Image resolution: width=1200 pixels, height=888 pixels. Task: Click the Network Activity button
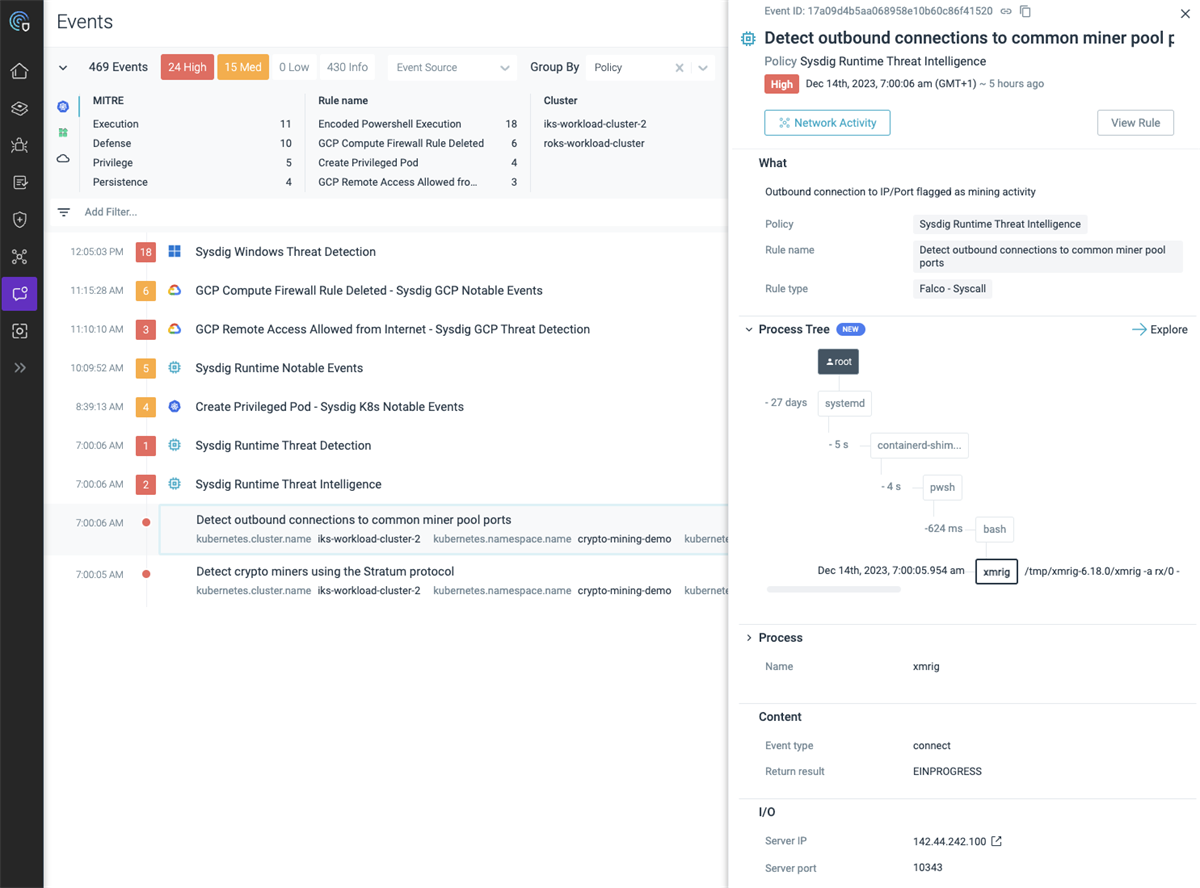(827, 123)
